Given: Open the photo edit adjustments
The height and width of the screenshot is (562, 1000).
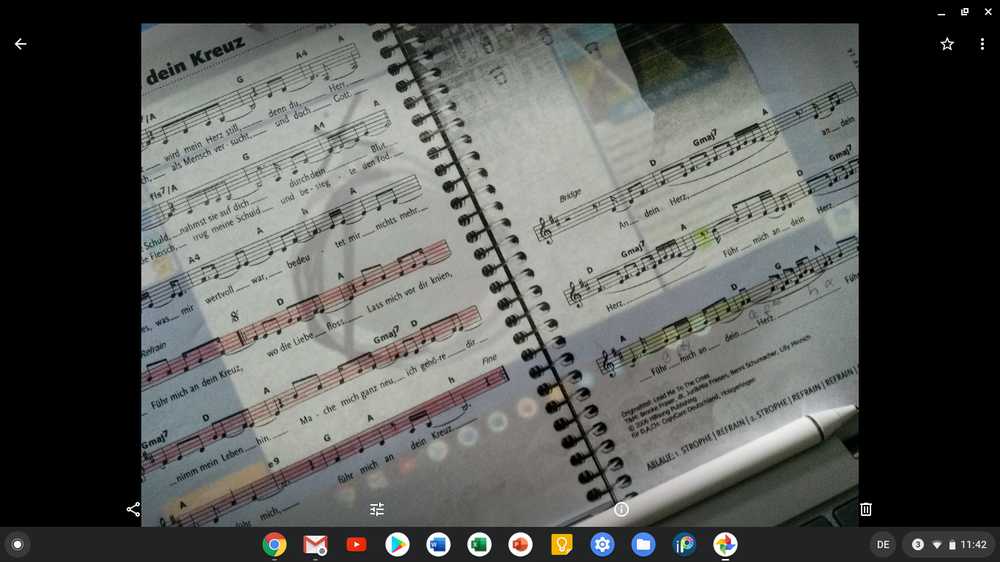Looking at the screenshot, I should tap(377, 509).
